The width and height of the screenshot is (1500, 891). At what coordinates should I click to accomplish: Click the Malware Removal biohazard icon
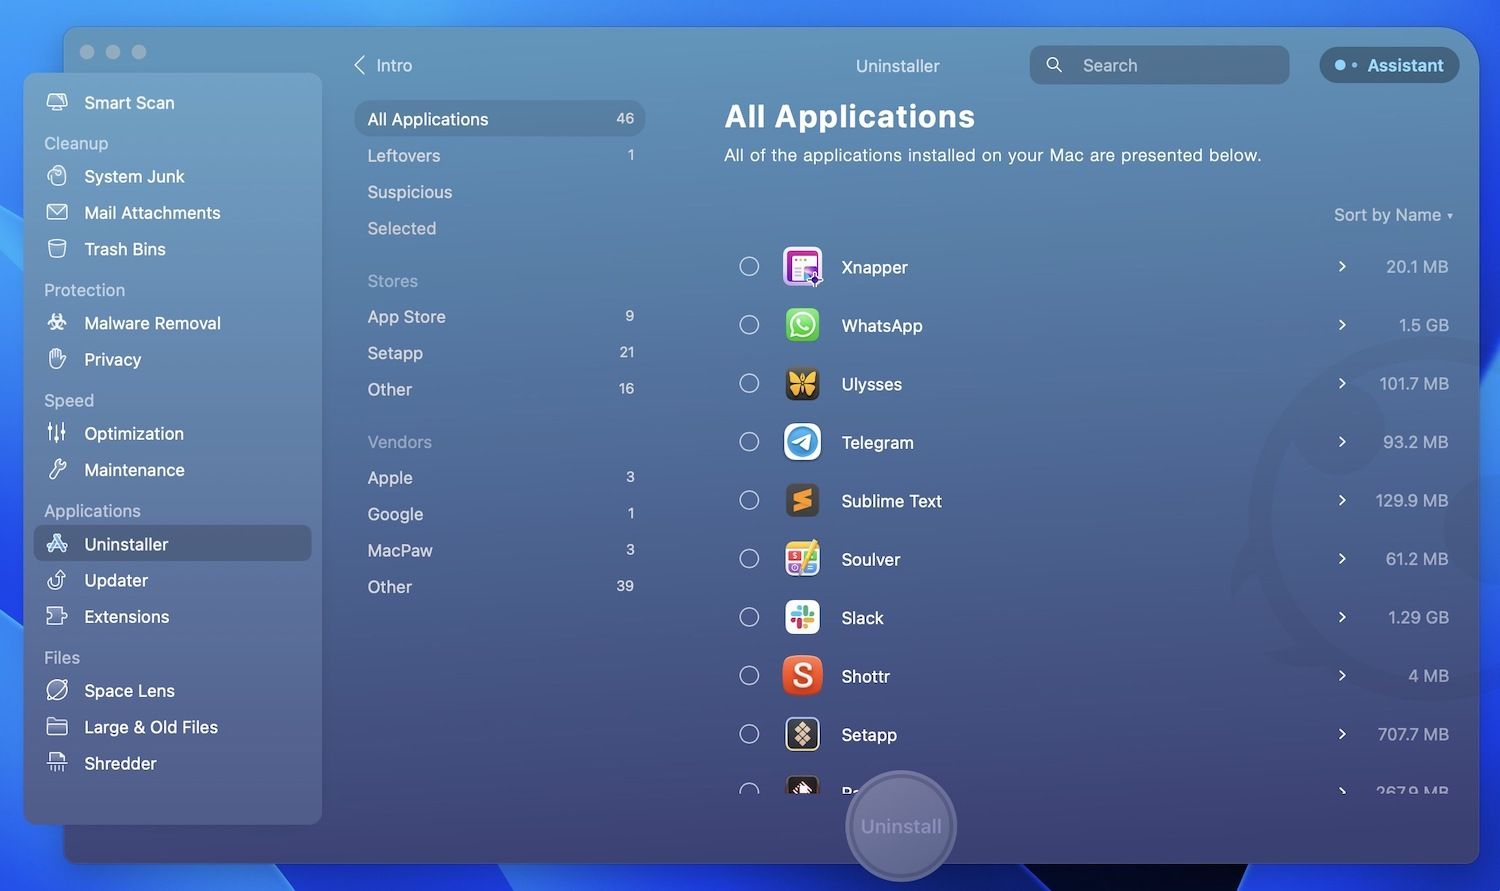tap(57, 322)
